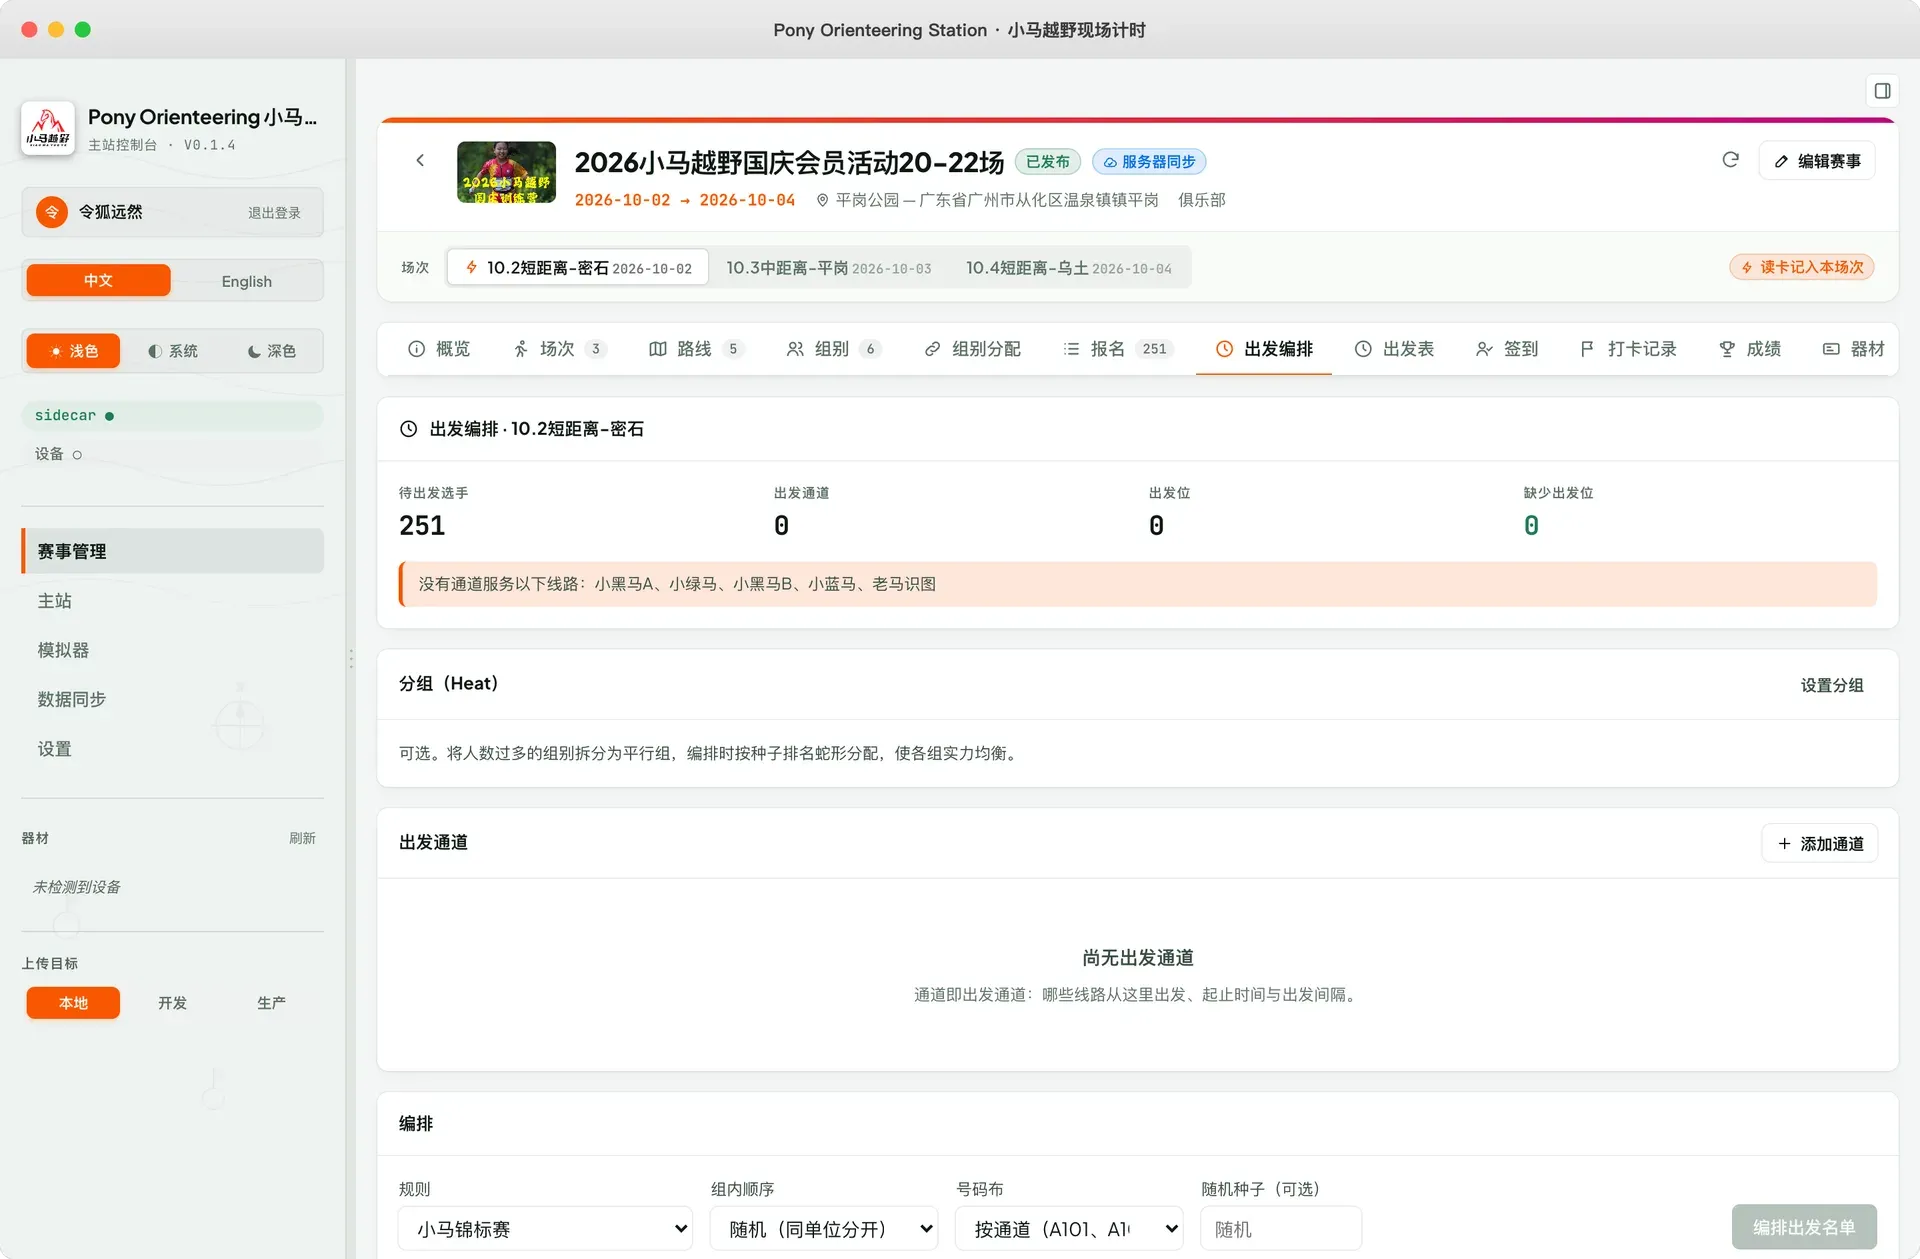The image size is (1920, 1259).
Task: Open the 组别 tab
Action: [833, 349]
